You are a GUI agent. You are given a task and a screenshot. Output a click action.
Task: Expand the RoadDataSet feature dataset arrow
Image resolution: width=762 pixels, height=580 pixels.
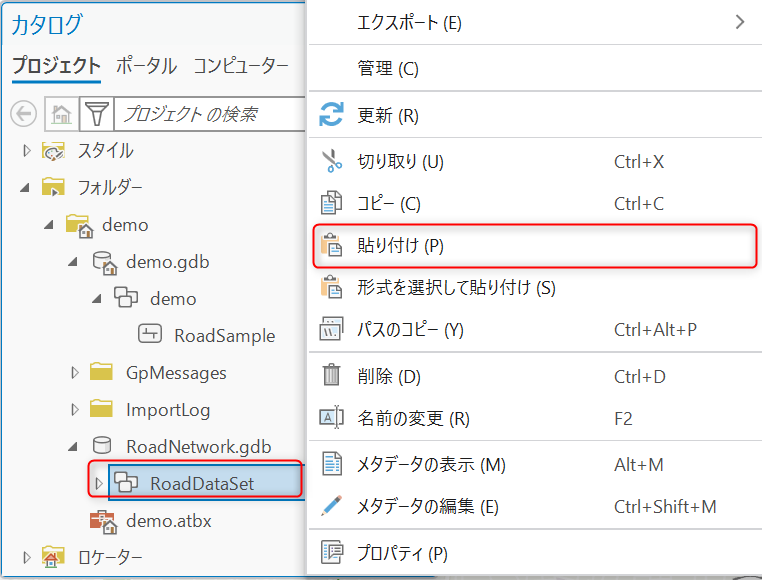coord(99,484)
